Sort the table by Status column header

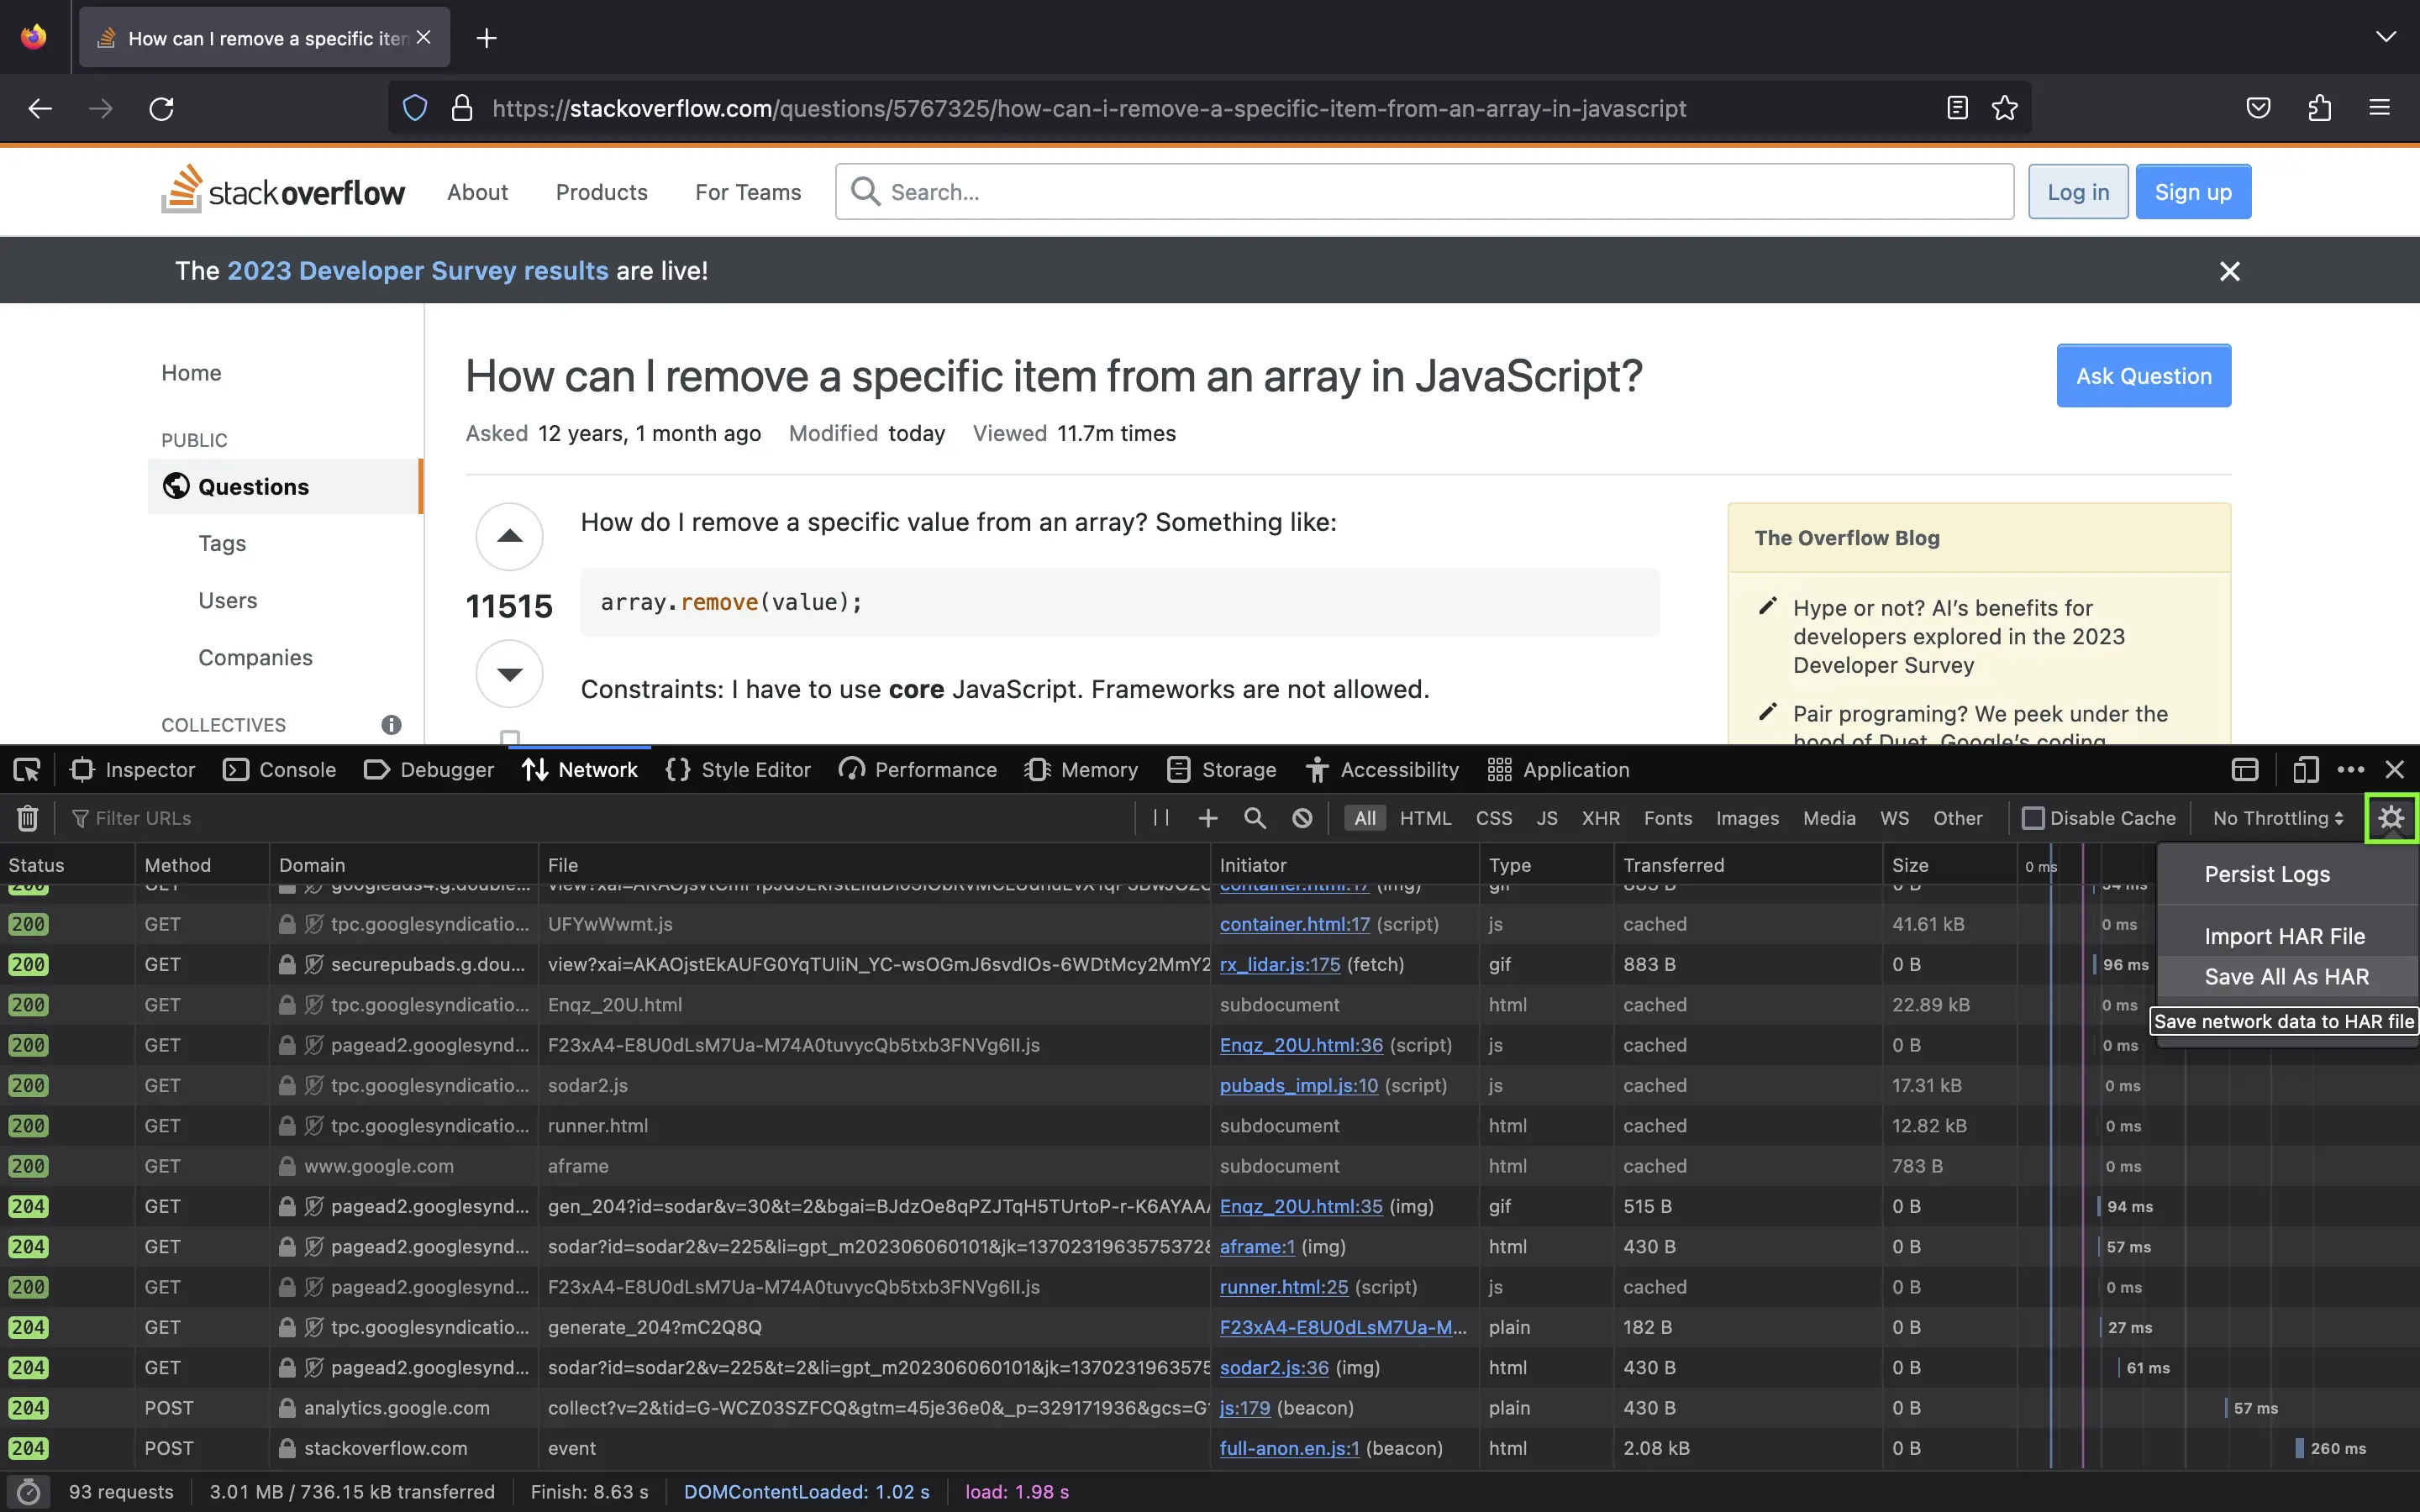[x=67, y=865]
